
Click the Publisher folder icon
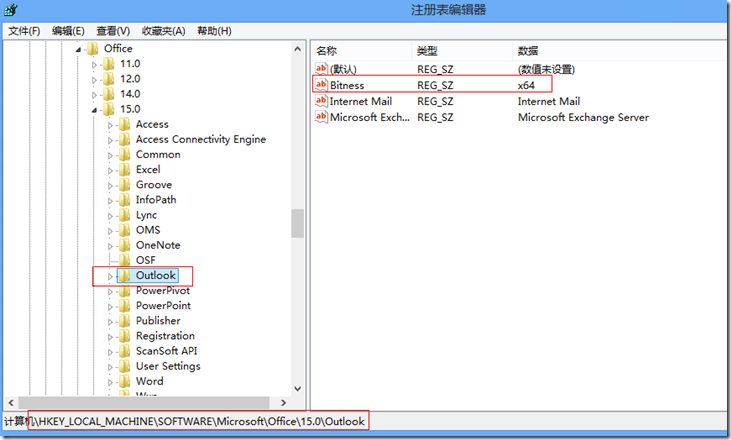click(124, 321)
